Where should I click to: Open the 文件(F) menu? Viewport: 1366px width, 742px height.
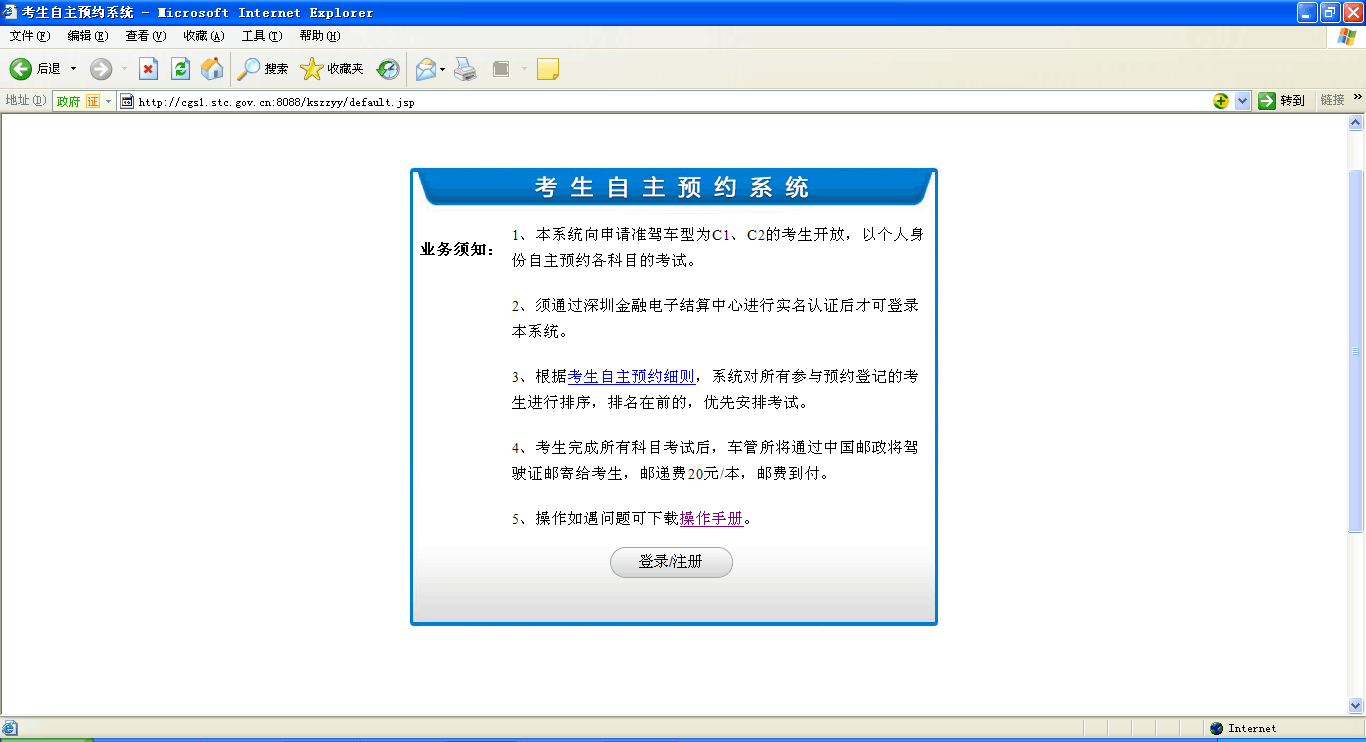29,36
